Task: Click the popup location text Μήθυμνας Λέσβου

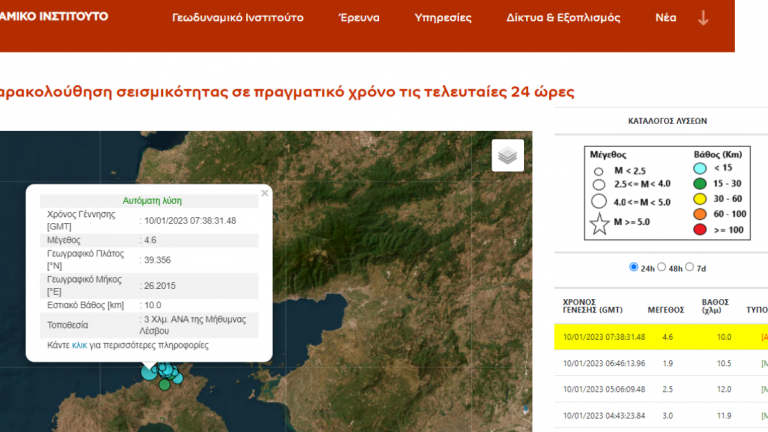Action: pos(193,325)
